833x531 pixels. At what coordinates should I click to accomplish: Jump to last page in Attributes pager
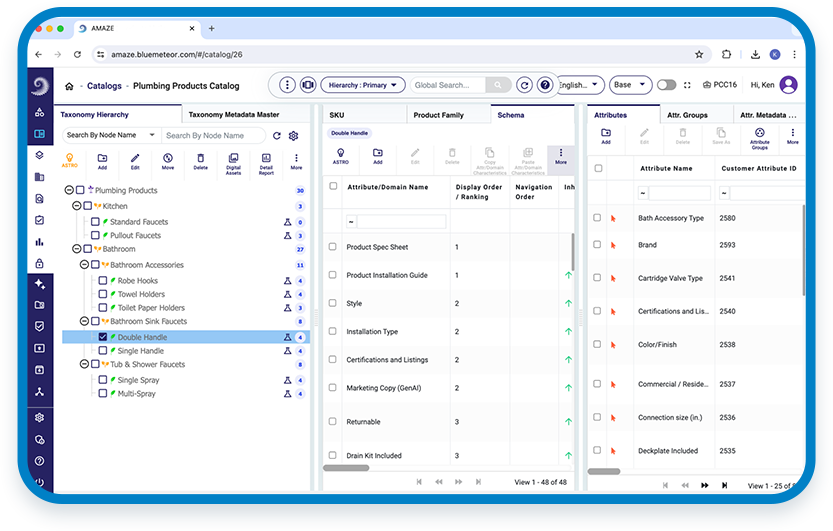[725, 485]
